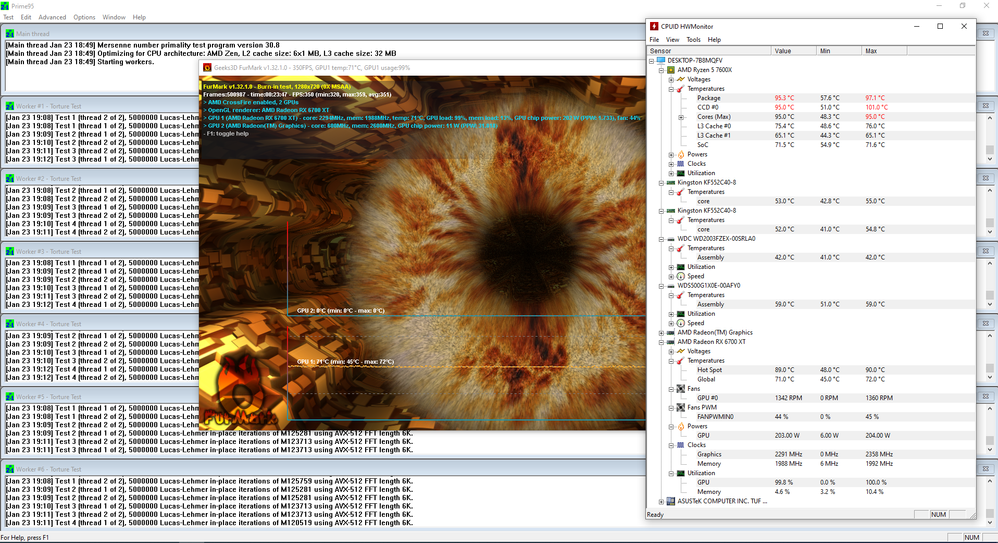Click the Worker #2 Torture Test icon
998x543 pixels.
point(10,179)
